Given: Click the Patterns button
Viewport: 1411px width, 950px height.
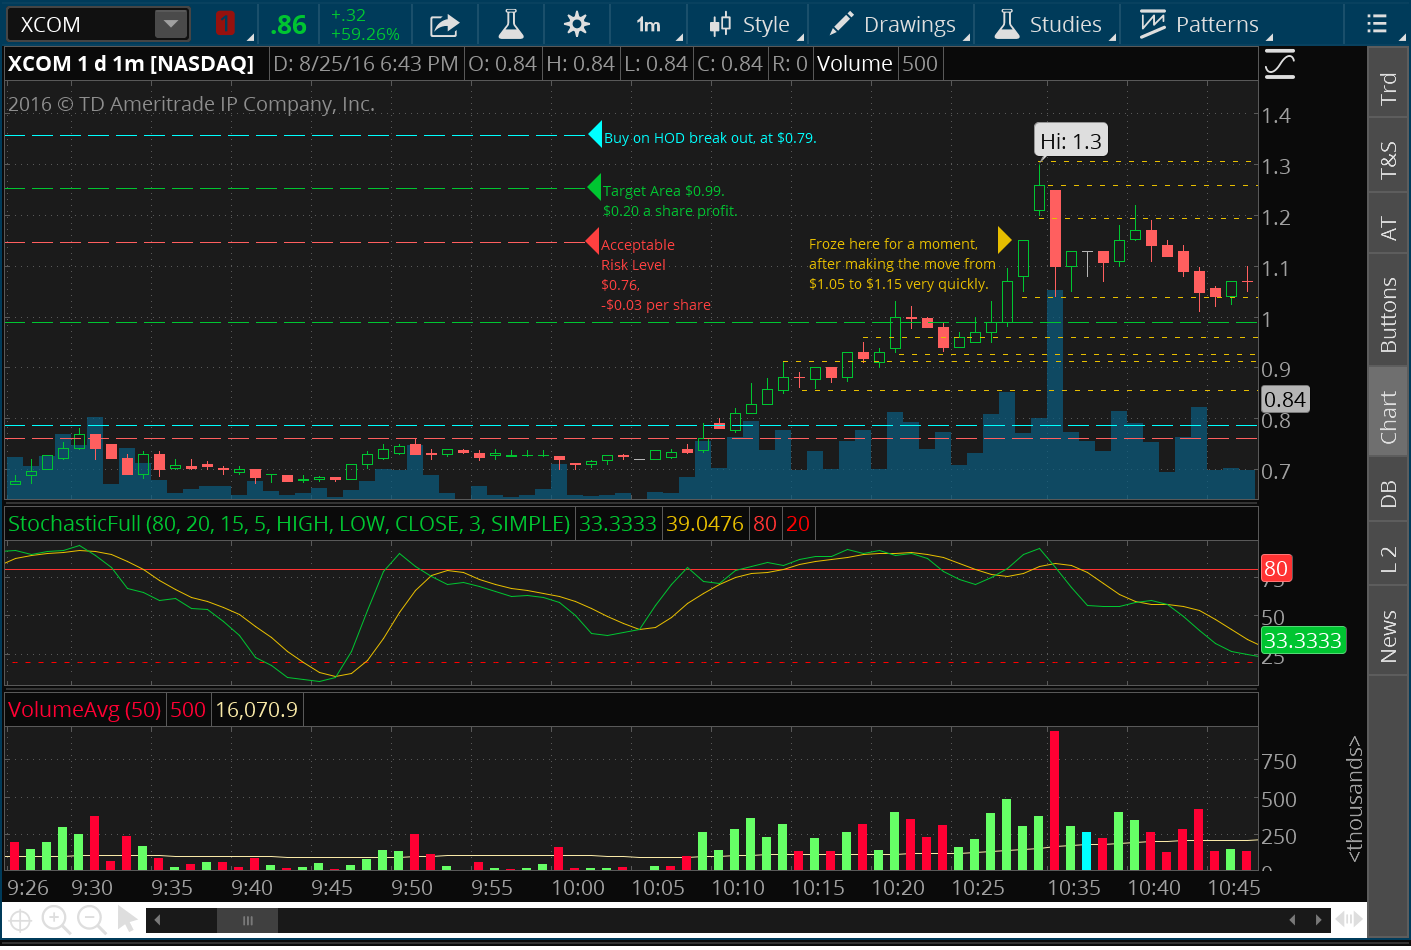Looking at the screenshot, I should coord(1201,25).
